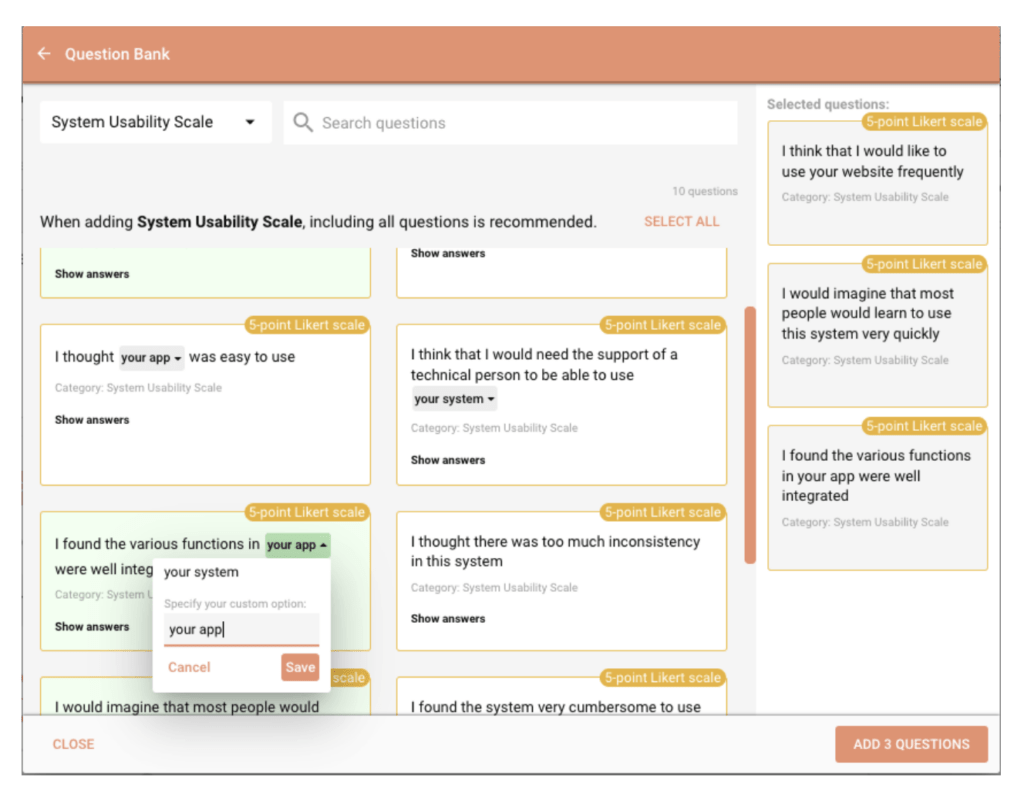Click the magnifier icon in search bar

(303, 123)
